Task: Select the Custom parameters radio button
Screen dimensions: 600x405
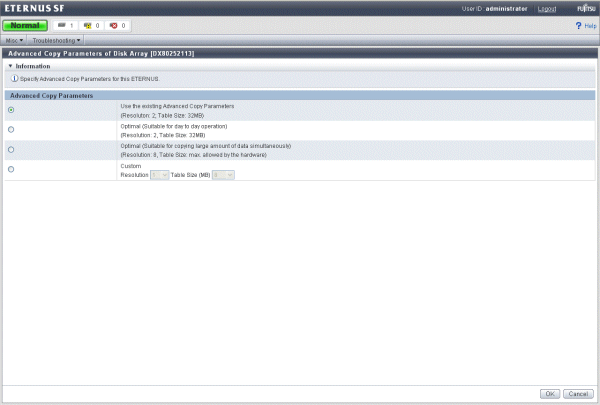Action: coord(11,169)
